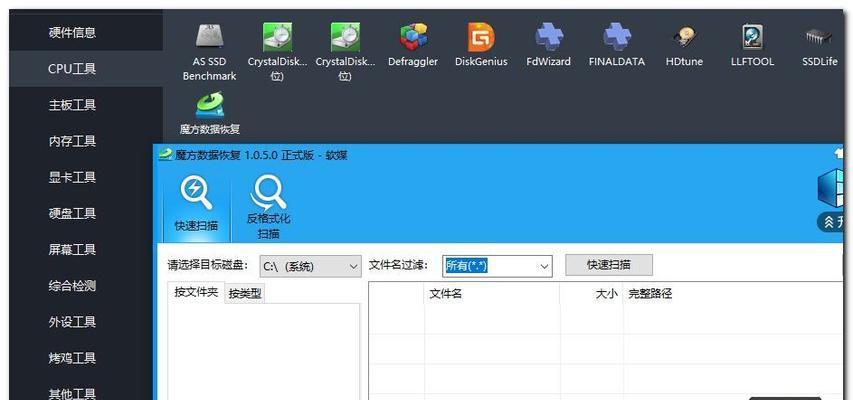
Task: Open 硬件信息 in the sidebar
Action: (72, 33)
